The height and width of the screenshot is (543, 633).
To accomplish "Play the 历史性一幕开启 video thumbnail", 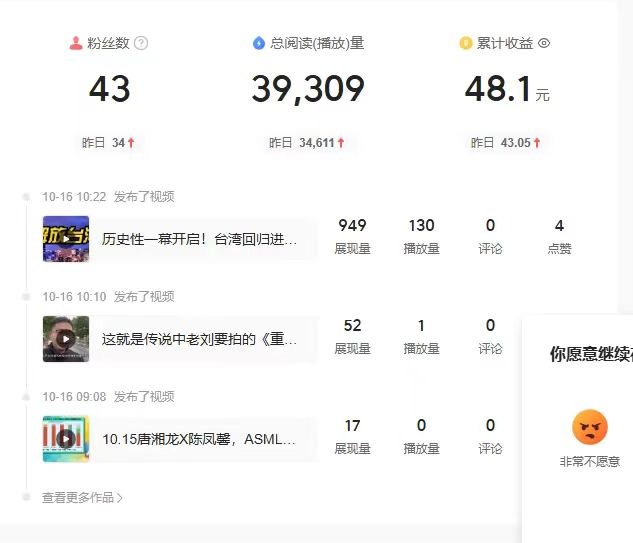I will 66,239.
